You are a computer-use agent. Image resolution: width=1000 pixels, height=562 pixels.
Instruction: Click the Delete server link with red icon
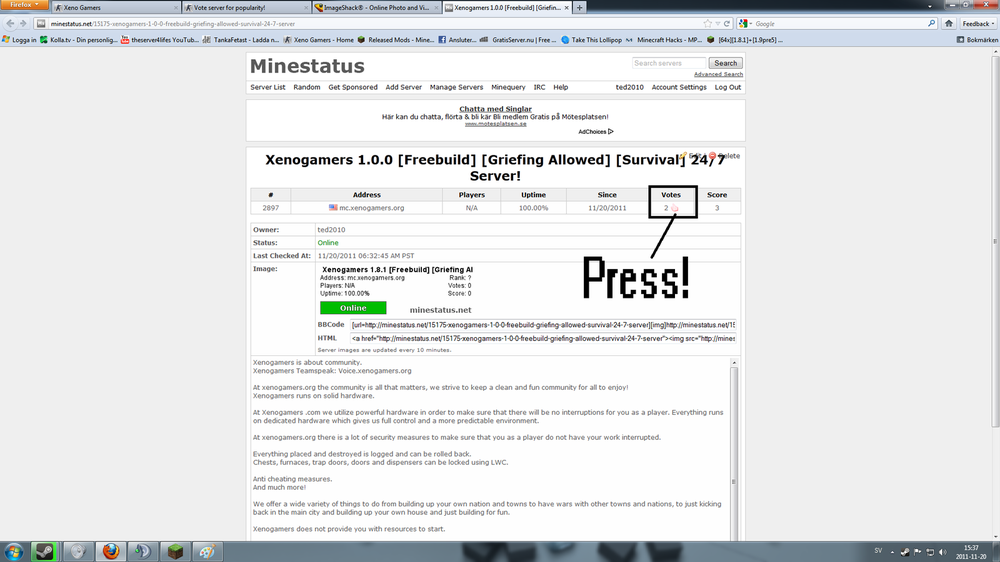[x=724, y=156]
